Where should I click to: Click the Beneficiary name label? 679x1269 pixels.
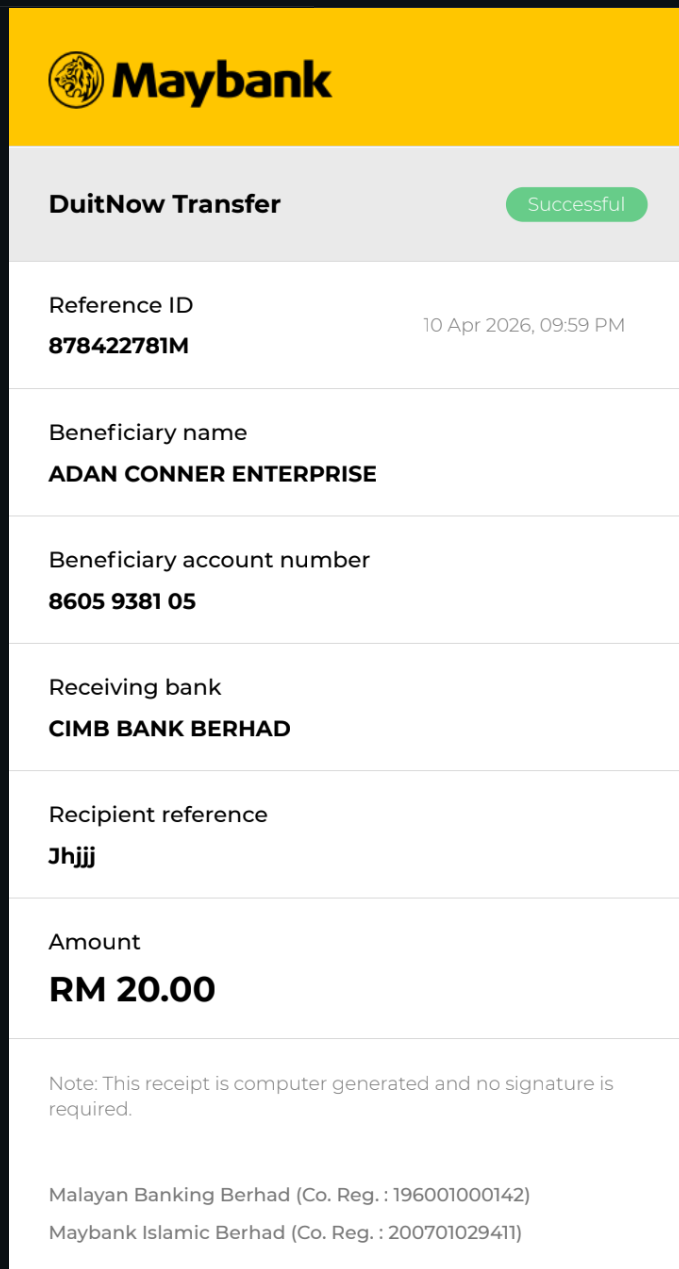coord(148,432)
